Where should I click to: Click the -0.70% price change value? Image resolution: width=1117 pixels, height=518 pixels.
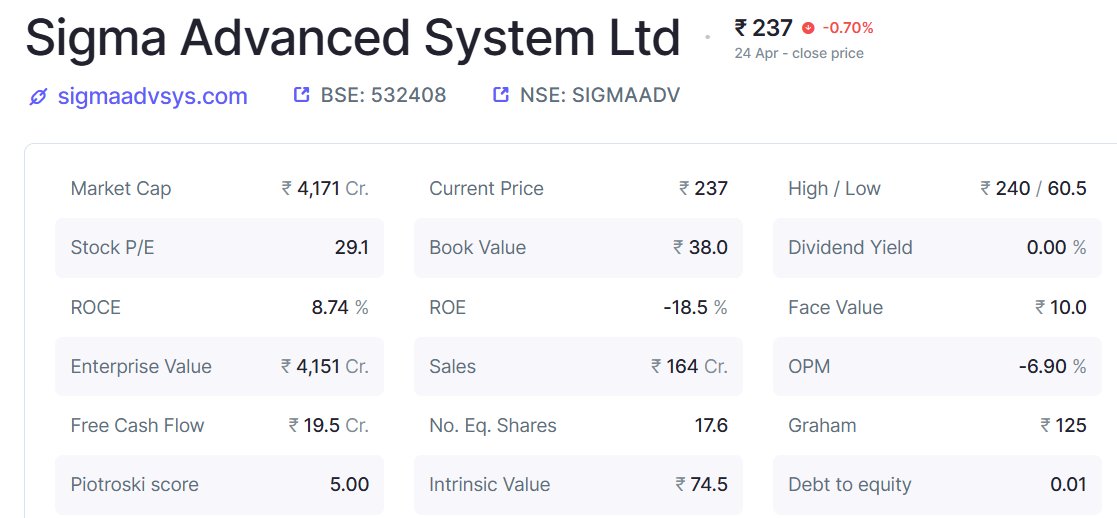848,29
